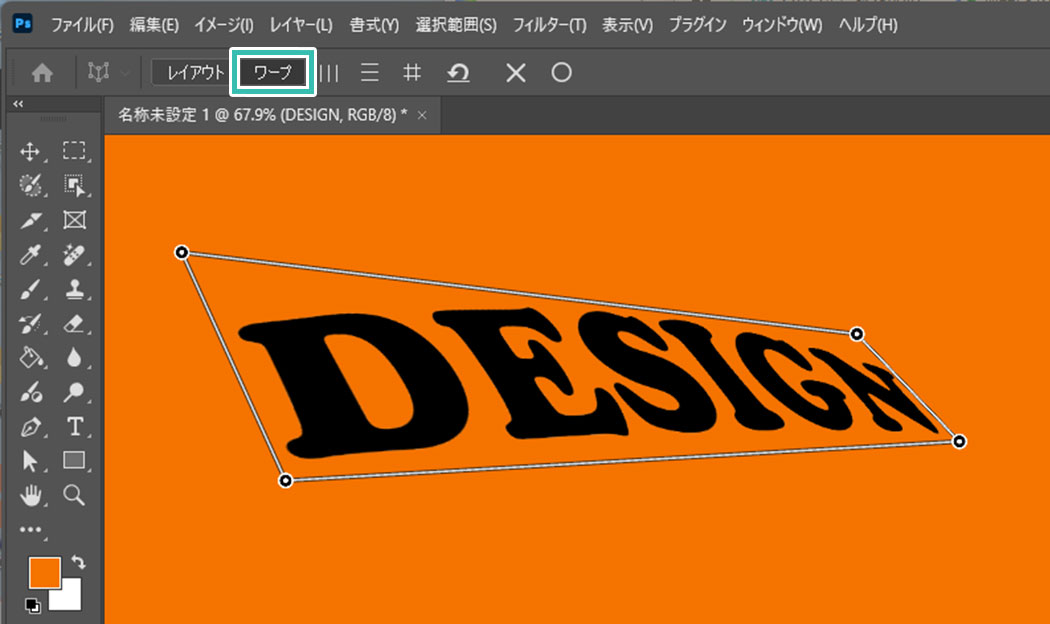Select the Move tool
This screenshot has height=624, width=1050.
point(30,151)
